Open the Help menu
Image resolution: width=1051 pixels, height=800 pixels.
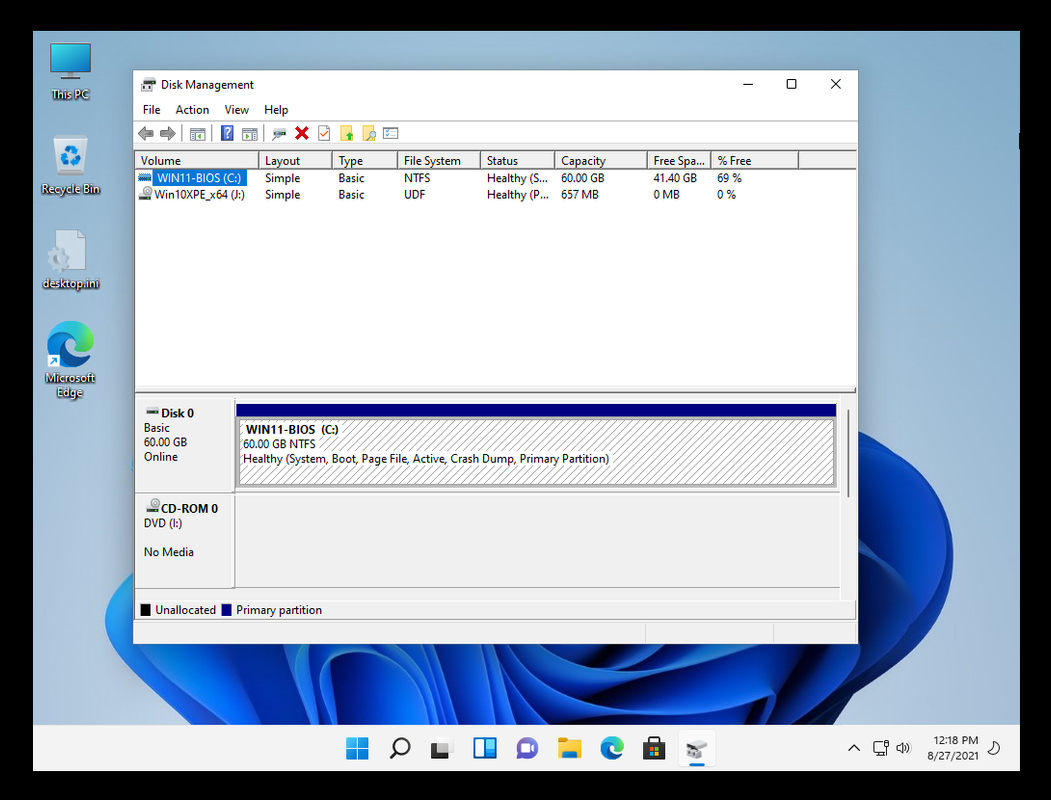pyautogui.click(x=276, y=110)
